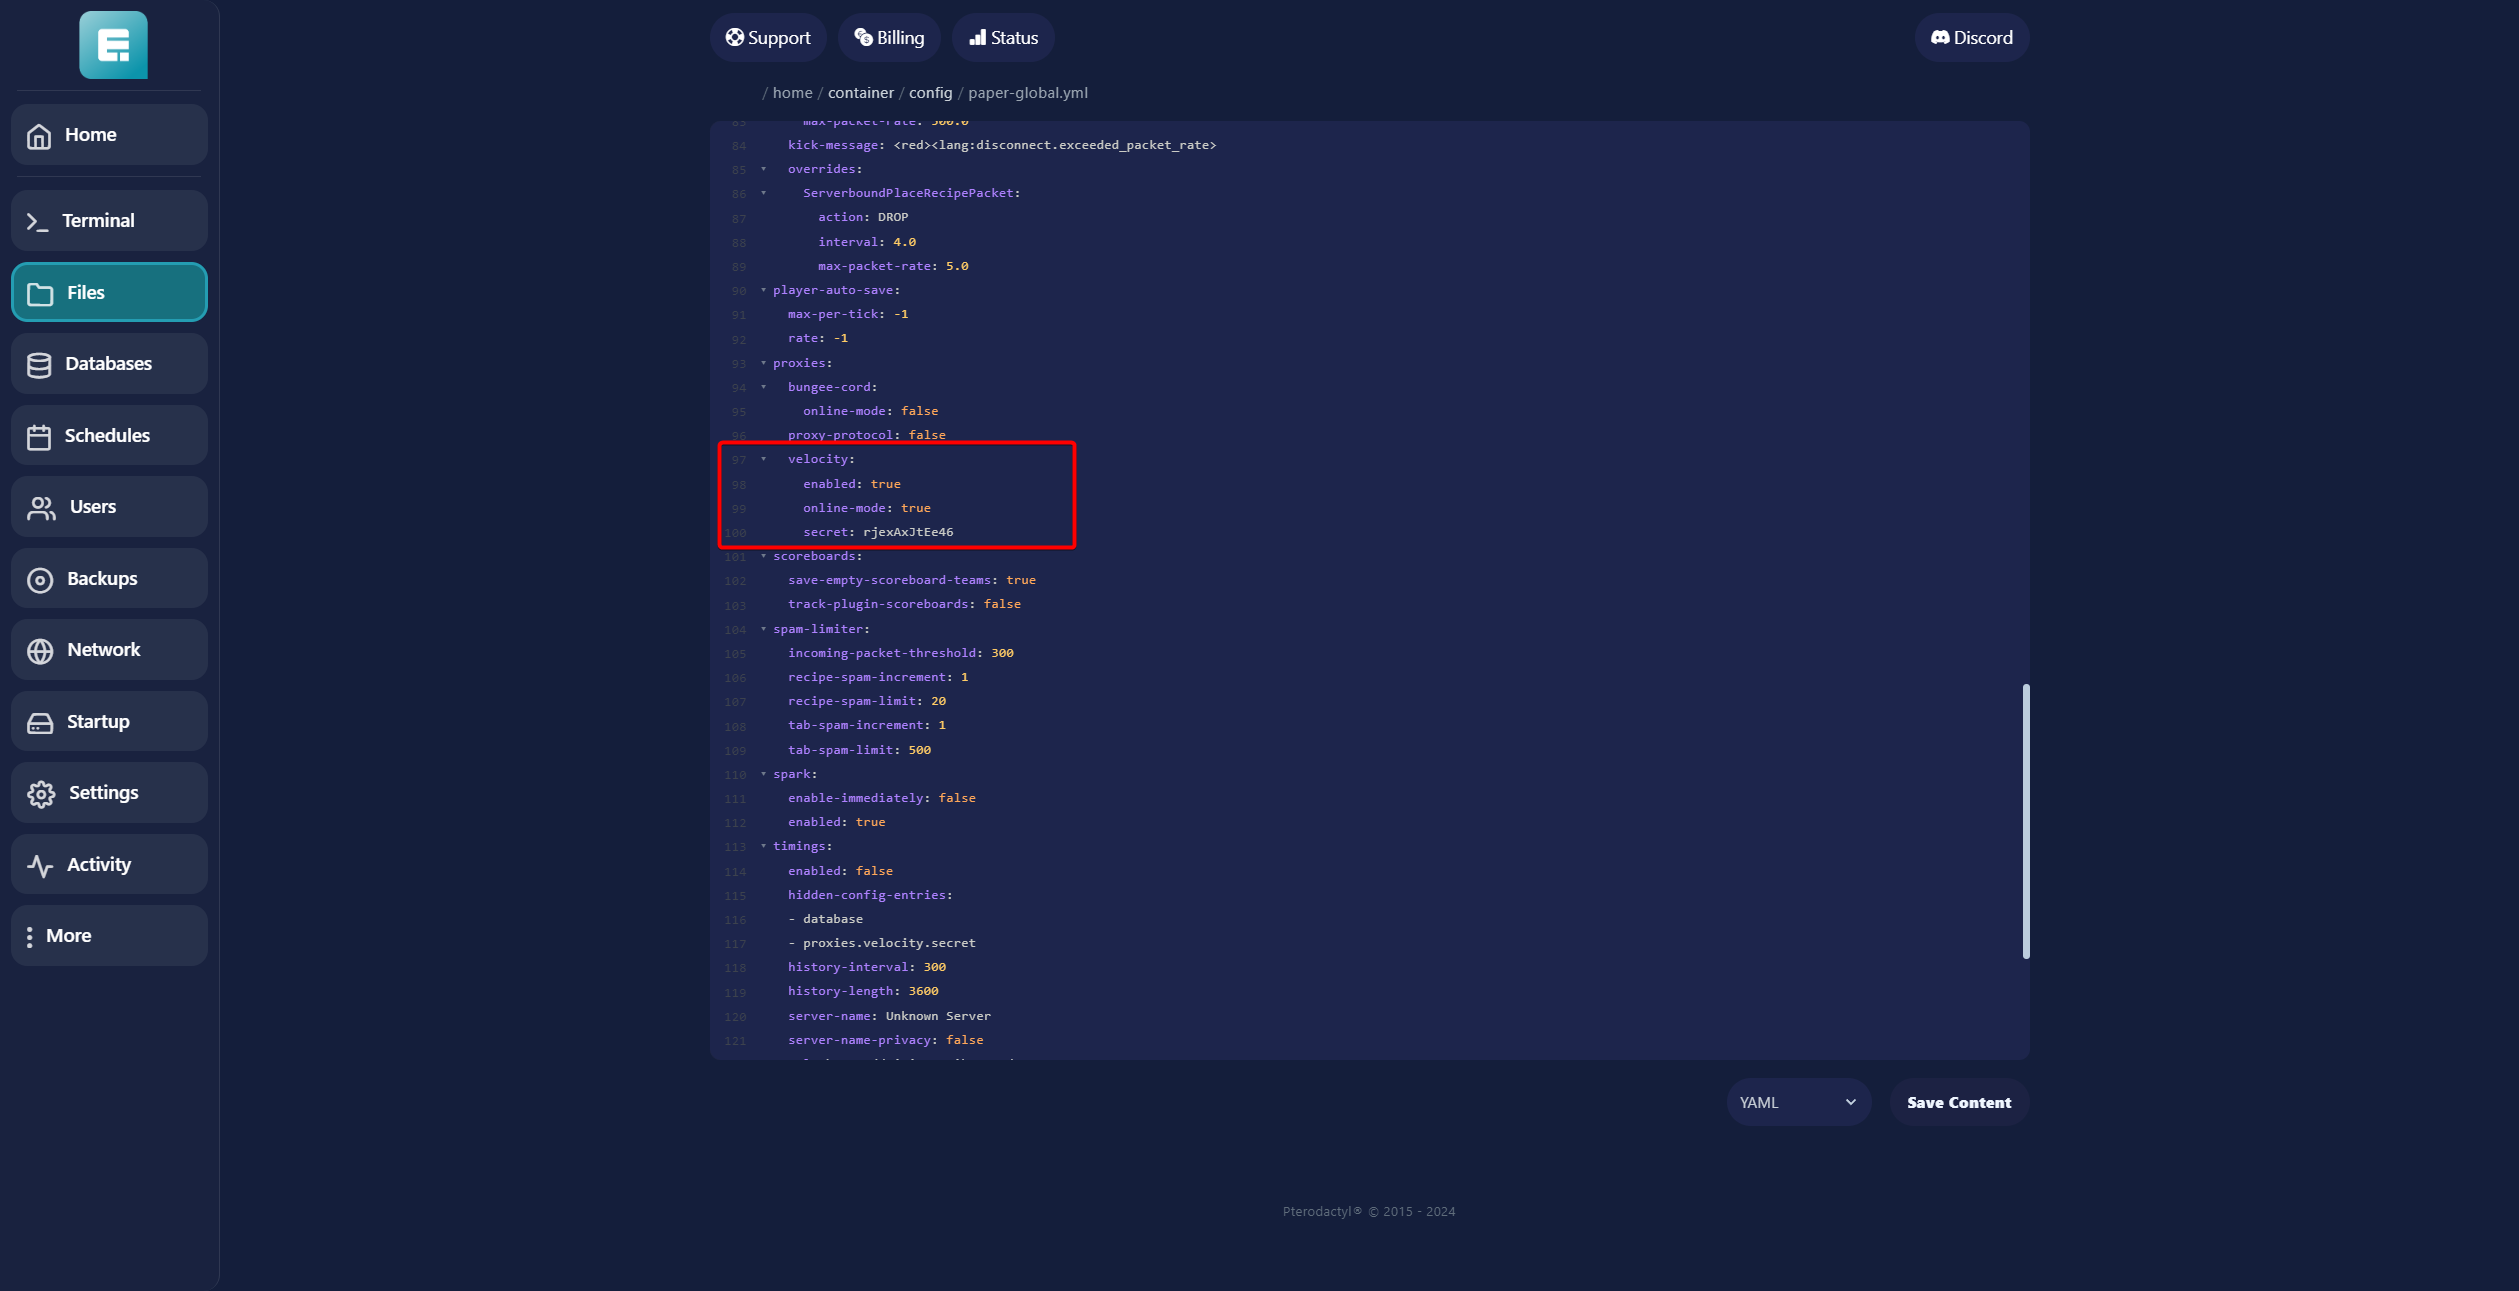
Task: Click the Home house icon in sidebar
Action: click(x=39, y=136)
